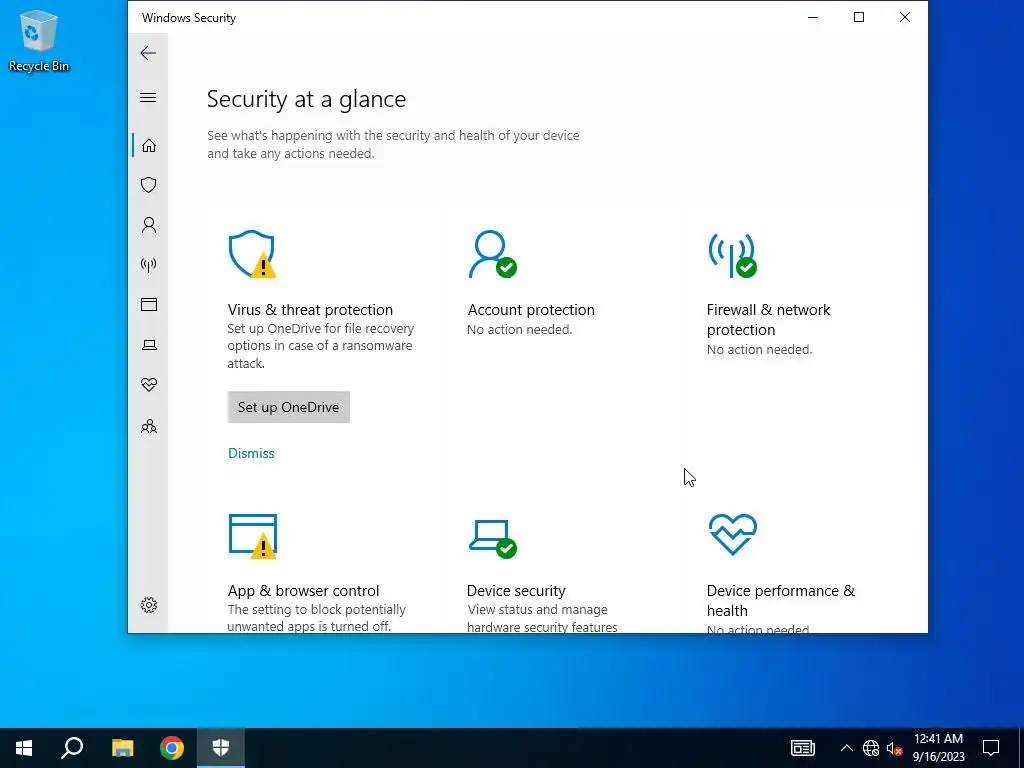The image size is (1024, 768).
Task: Click "View status and manage hardware security features"
Action: coord(542,618)
